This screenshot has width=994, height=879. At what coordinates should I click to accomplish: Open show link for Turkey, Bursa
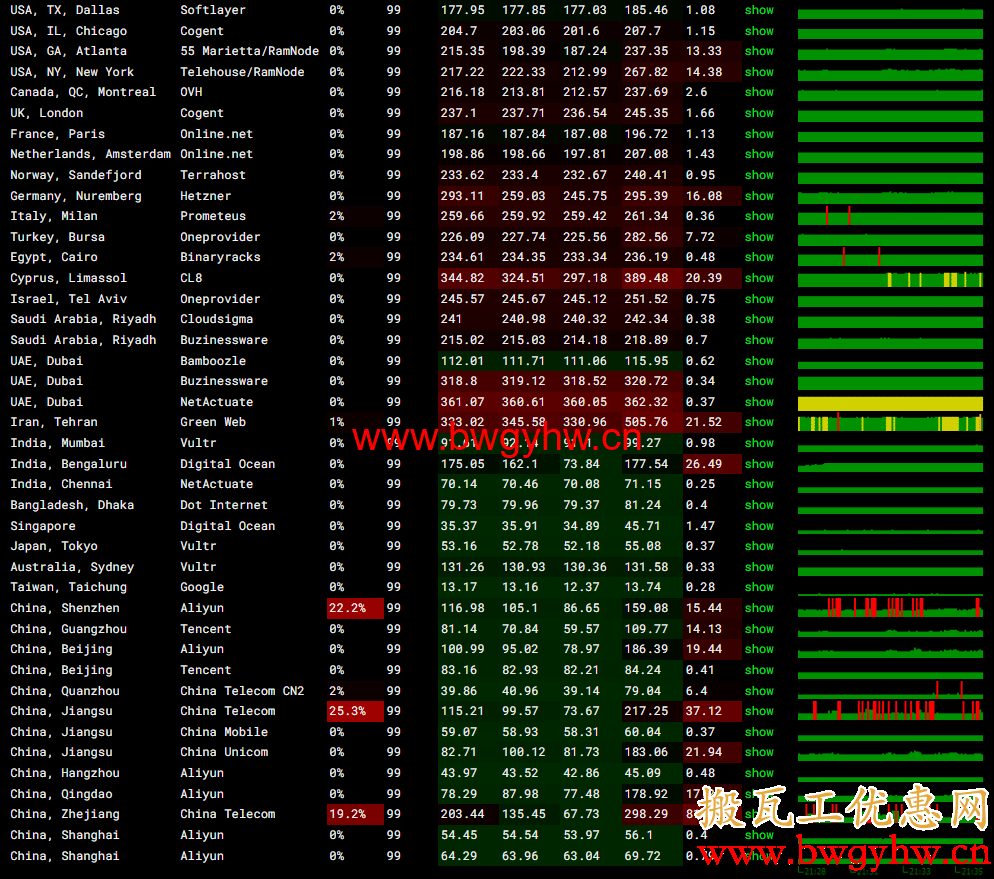click(759, 238)
